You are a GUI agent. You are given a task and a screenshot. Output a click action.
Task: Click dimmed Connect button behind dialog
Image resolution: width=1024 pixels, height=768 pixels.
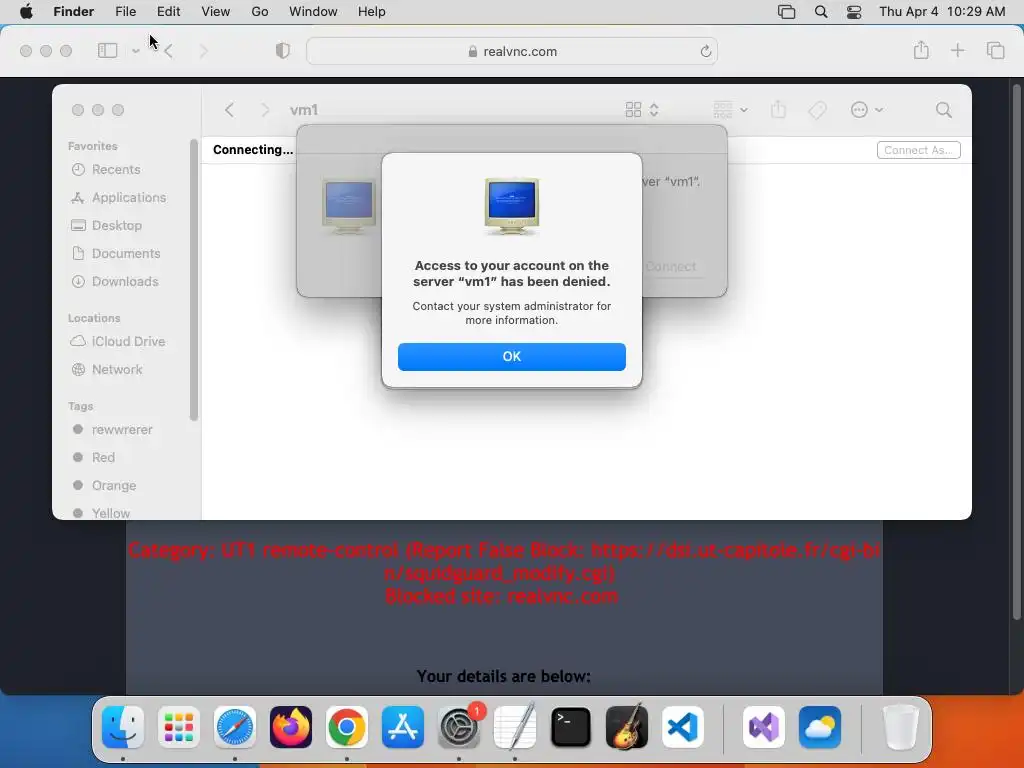point(671,266)
